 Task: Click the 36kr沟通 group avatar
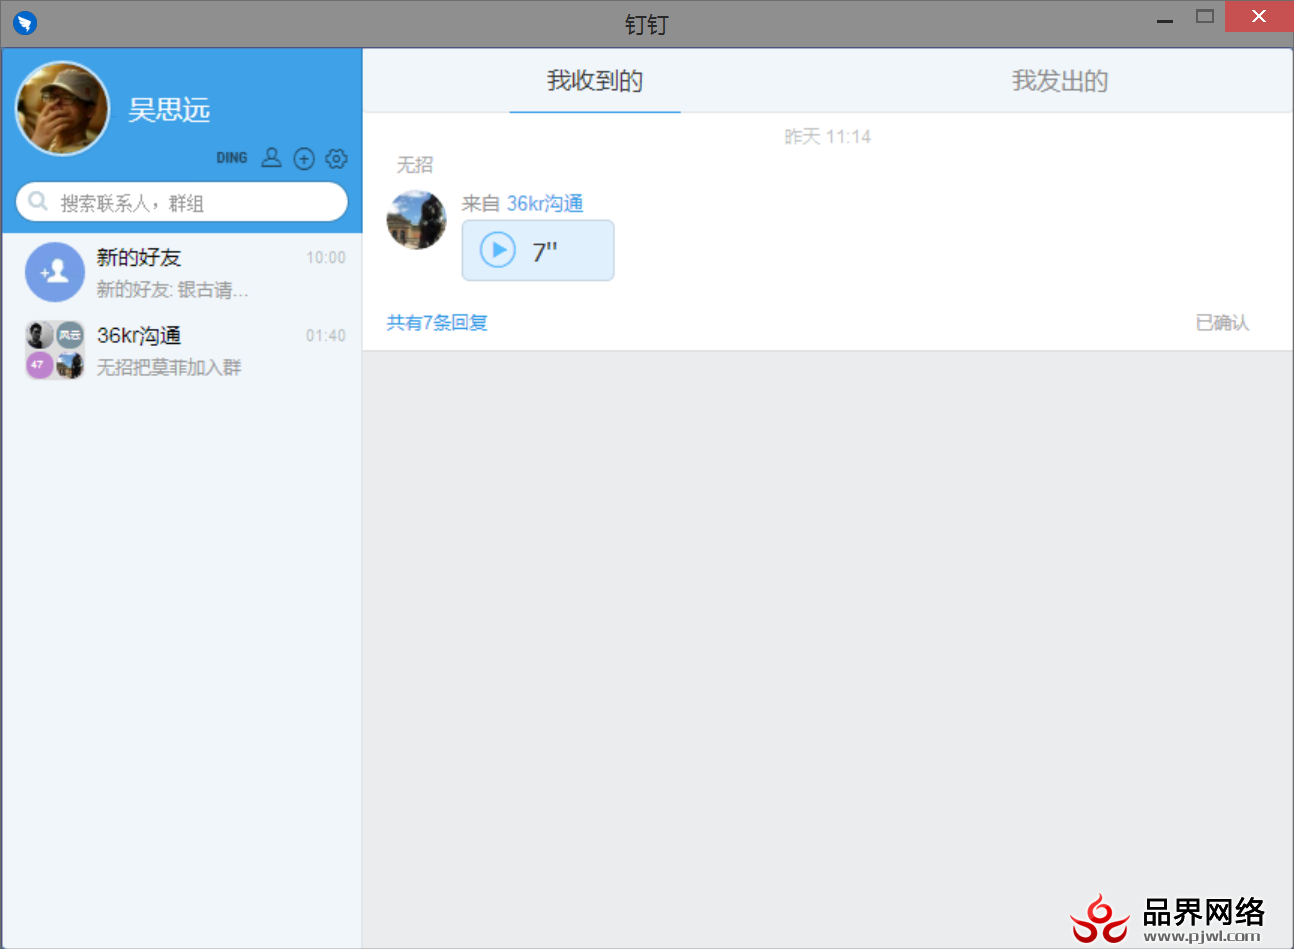coord(54,350)
